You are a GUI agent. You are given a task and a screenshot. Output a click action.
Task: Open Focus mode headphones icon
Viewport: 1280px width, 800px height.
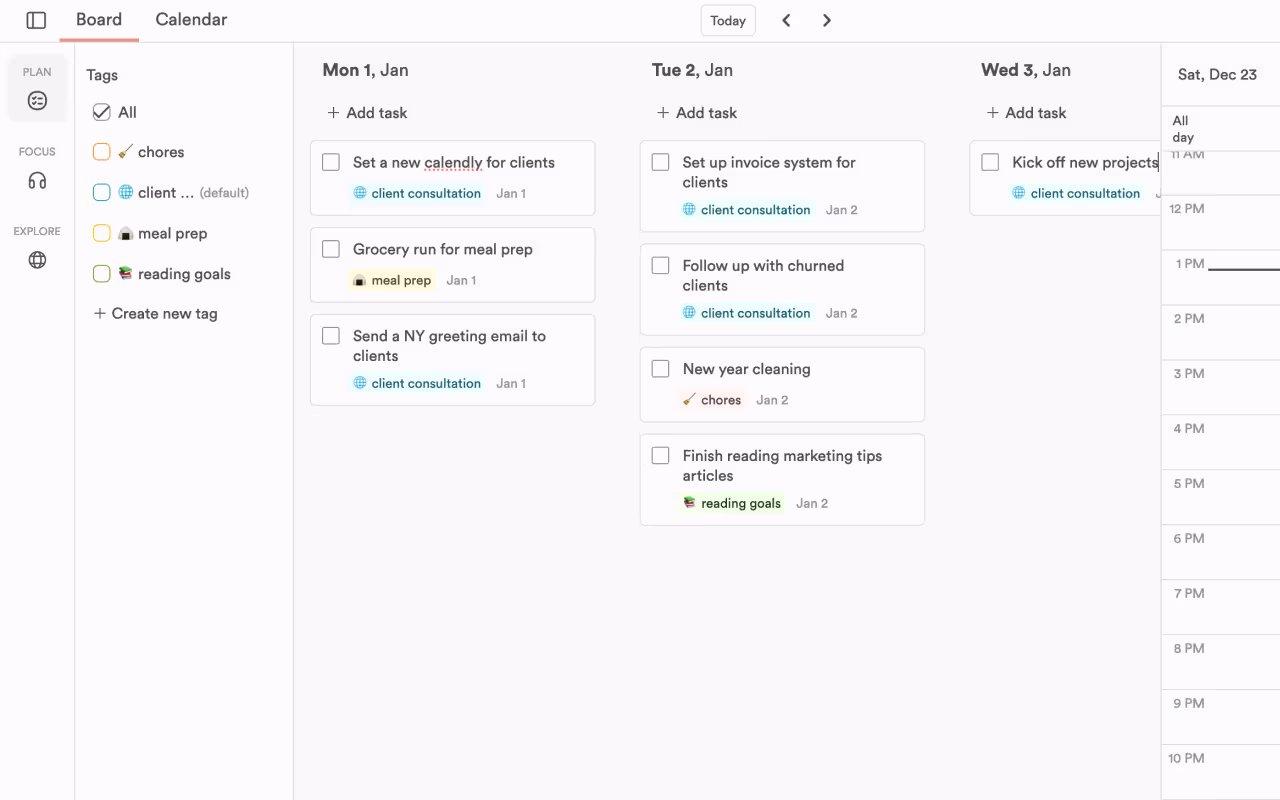pos(37,180)
